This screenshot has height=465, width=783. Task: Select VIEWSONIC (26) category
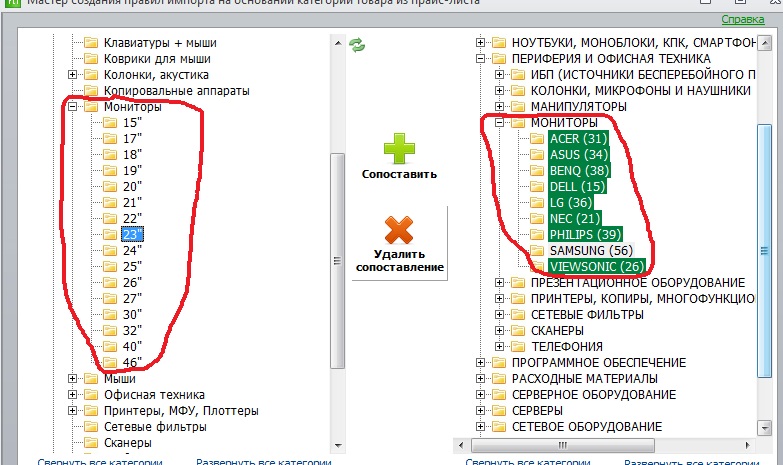pos(597,266)
